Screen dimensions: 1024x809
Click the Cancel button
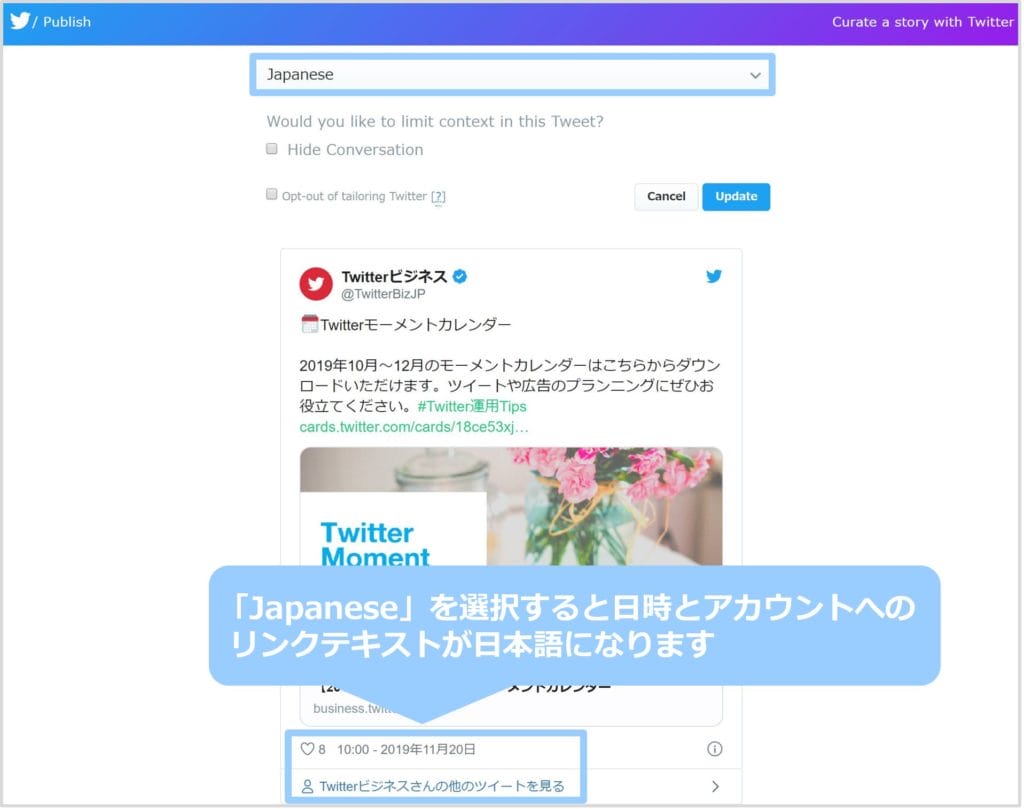665,197
